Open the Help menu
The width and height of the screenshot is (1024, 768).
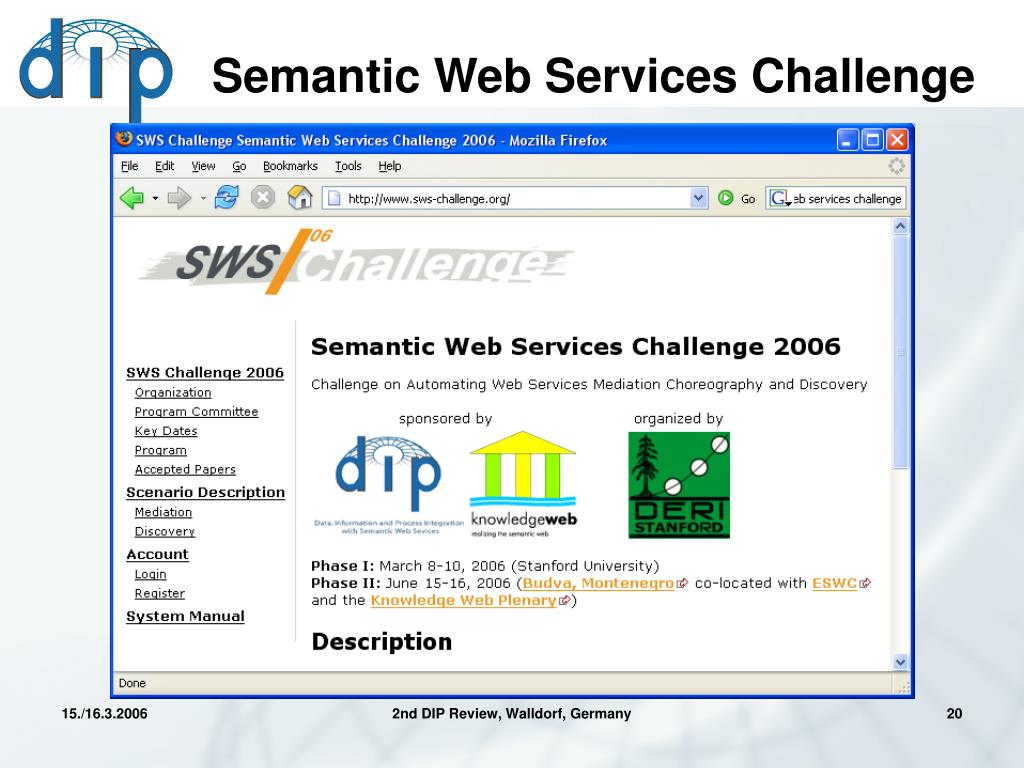click(x=390, y=166)
